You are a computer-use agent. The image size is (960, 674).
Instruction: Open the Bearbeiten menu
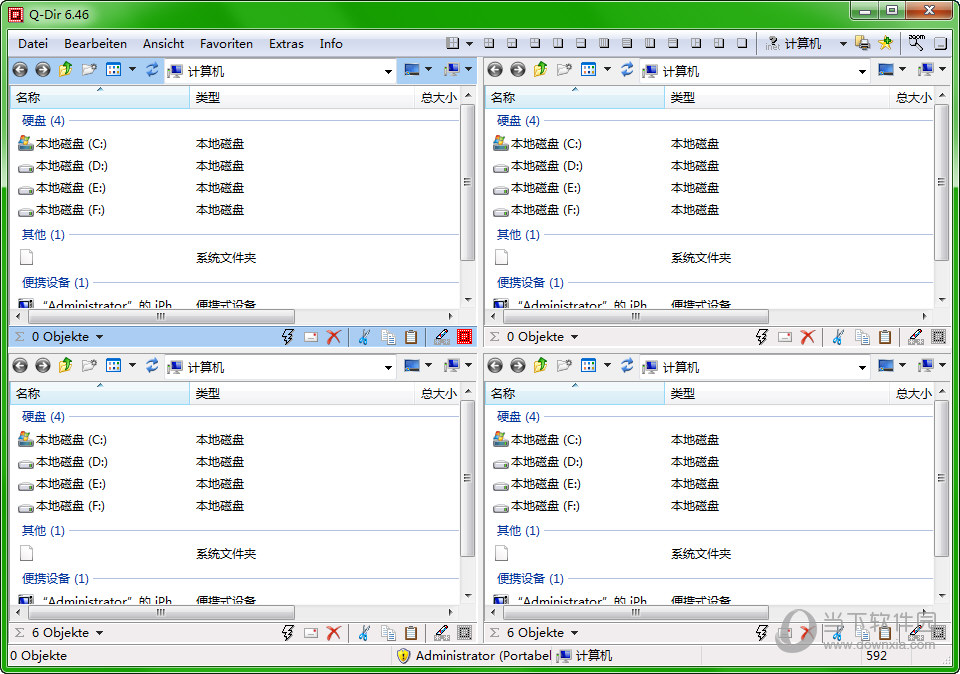click(96, 43)
